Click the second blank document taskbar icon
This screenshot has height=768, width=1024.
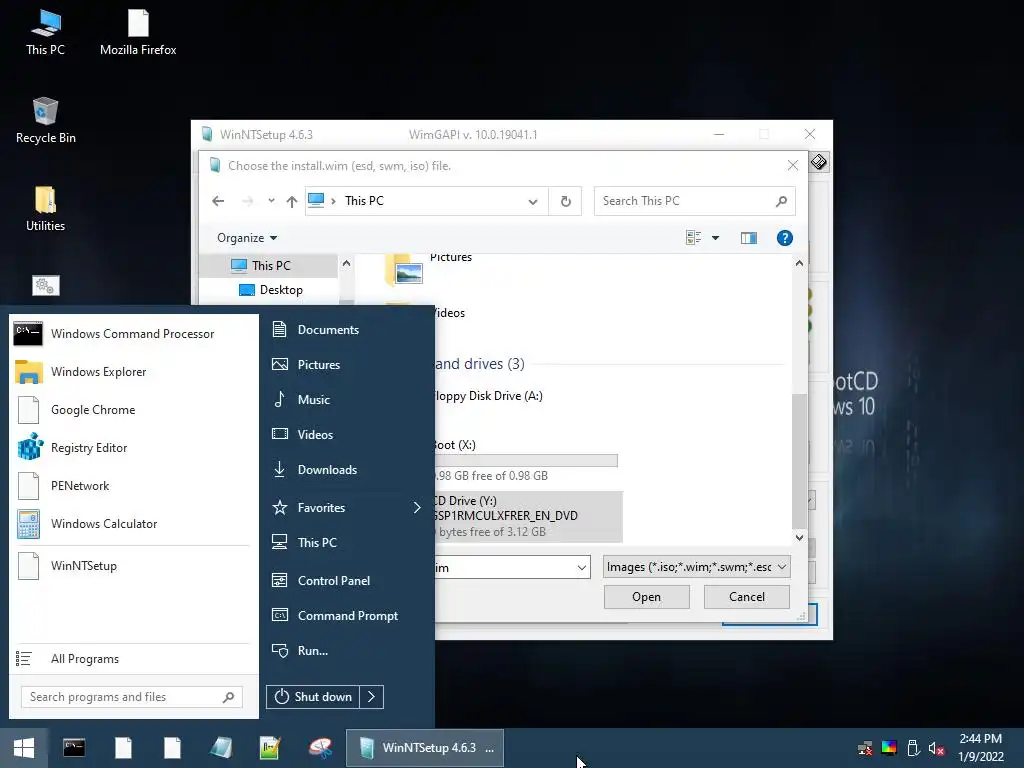click(x=172, y=748)
